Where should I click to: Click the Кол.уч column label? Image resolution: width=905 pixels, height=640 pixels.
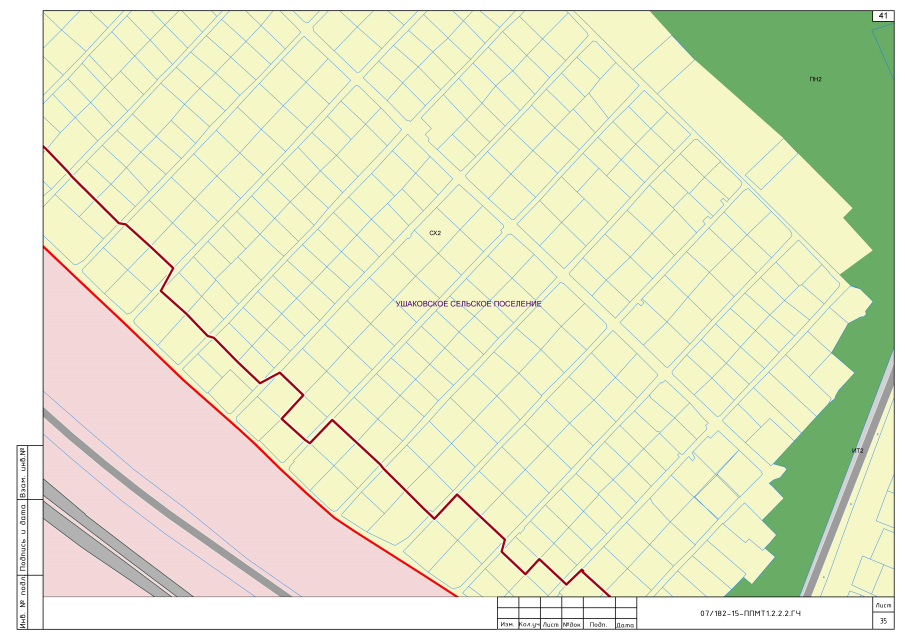click(x=529, y=624)
